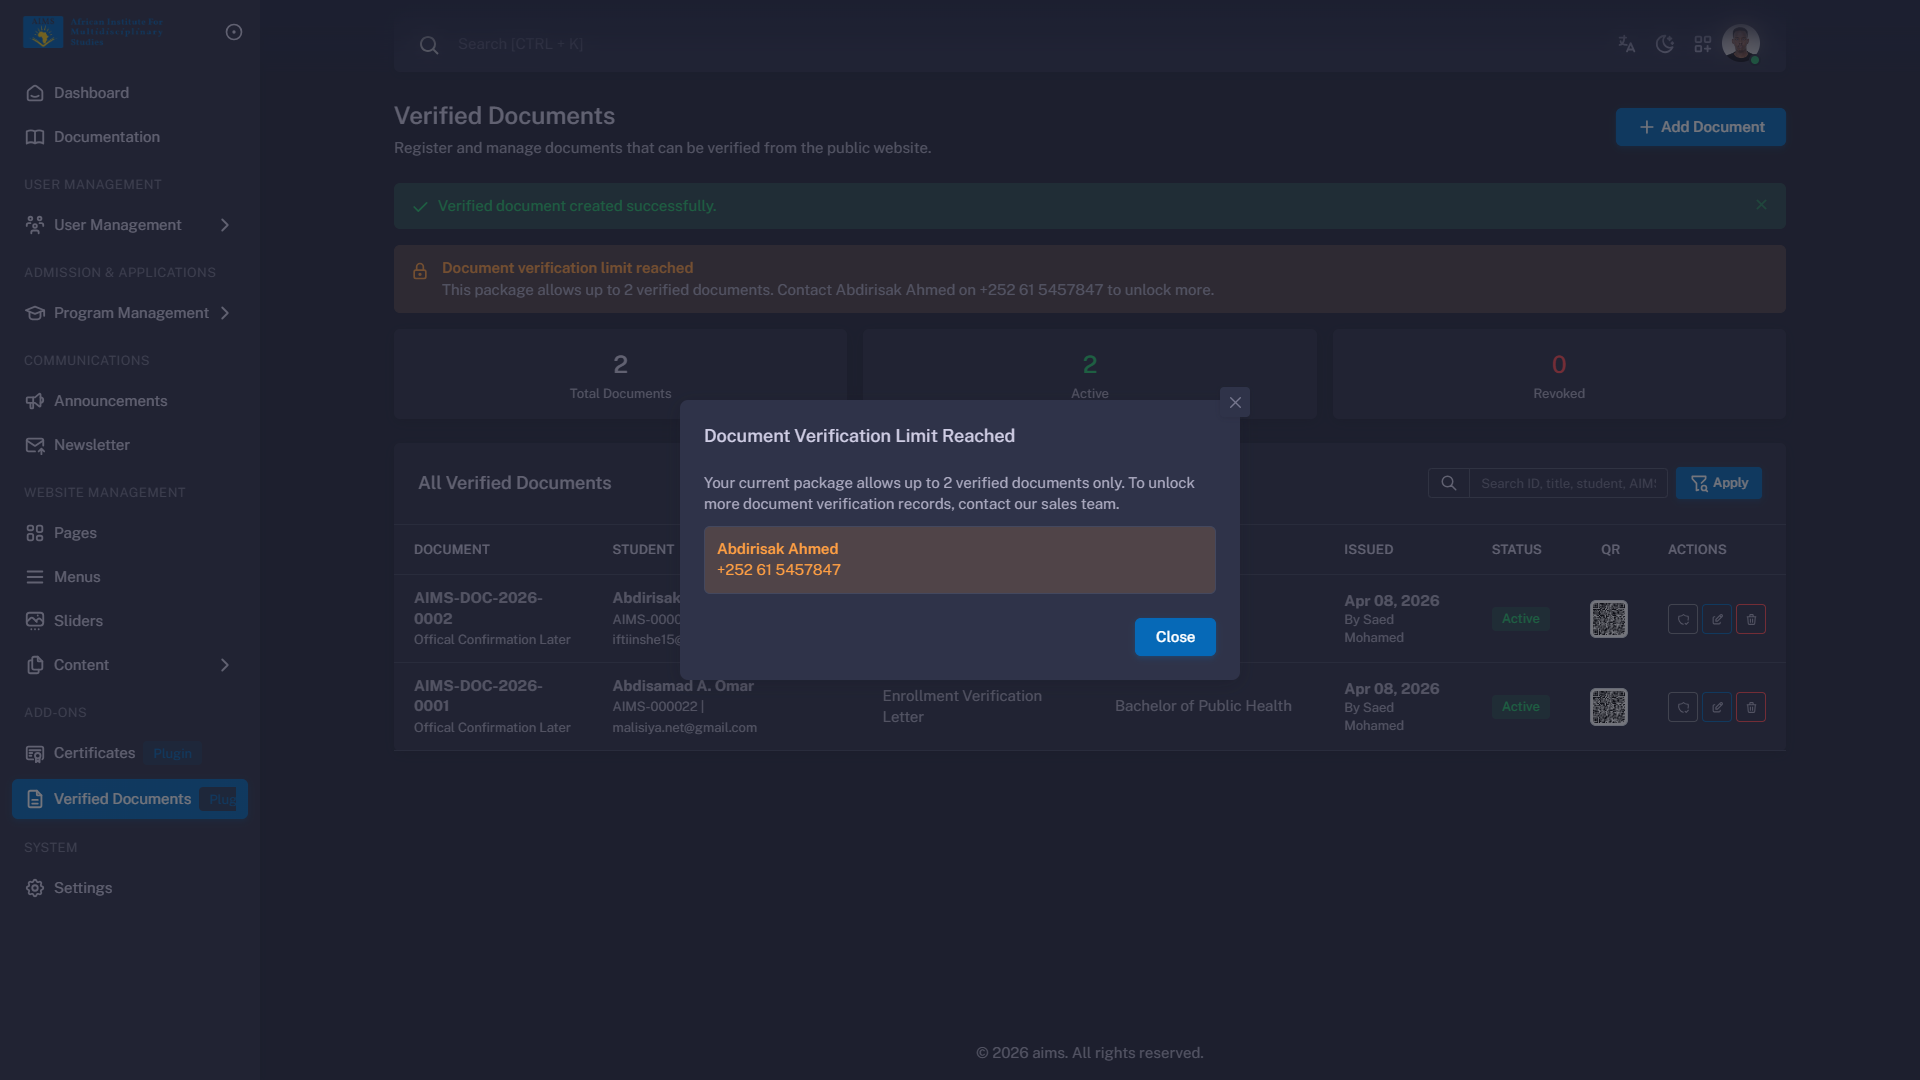The image size is (1920, 1080).
Task: Revoke document AIMS-DOC-2026-0002 shield icon
Action: click(1683, 619)
